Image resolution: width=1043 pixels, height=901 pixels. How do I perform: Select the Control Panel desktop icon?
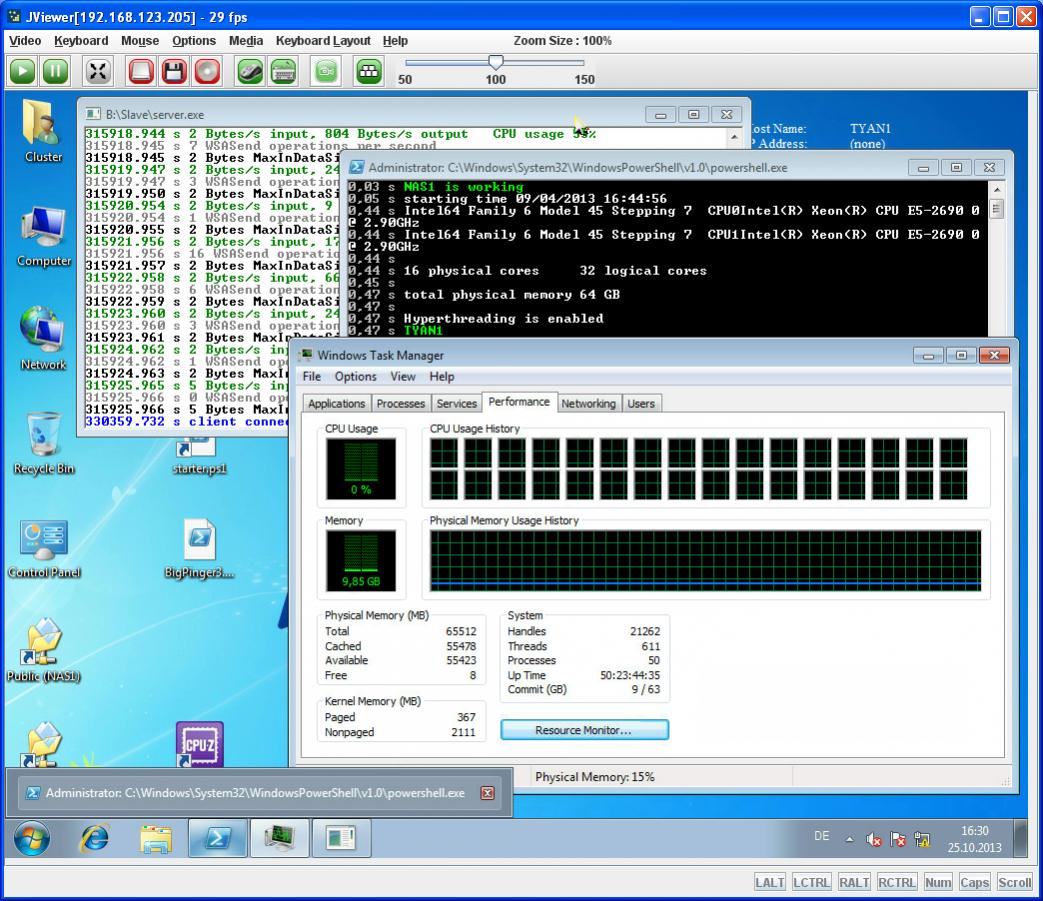(x=44, y=549)
